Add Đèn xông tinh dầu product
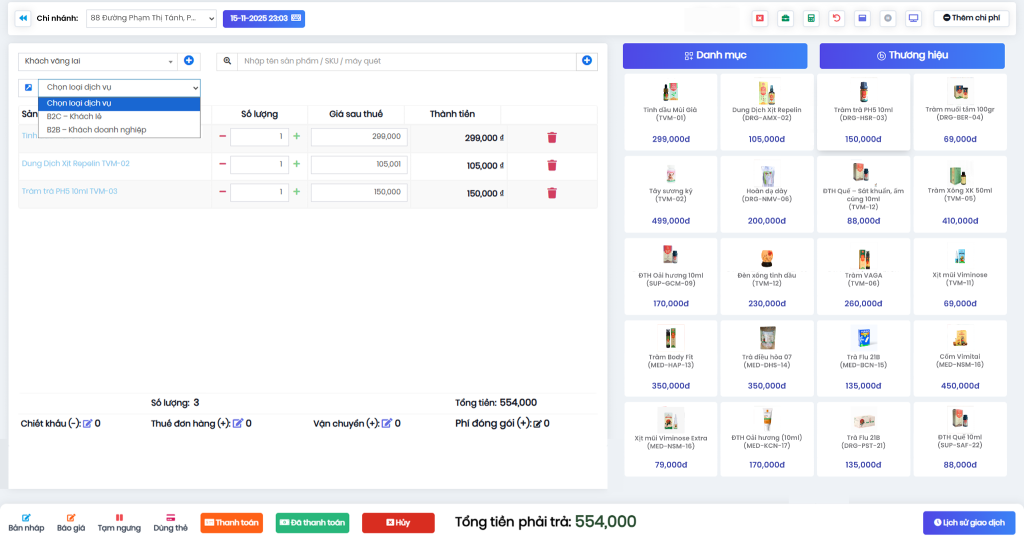1024x546 pixels. coord(767,276)
